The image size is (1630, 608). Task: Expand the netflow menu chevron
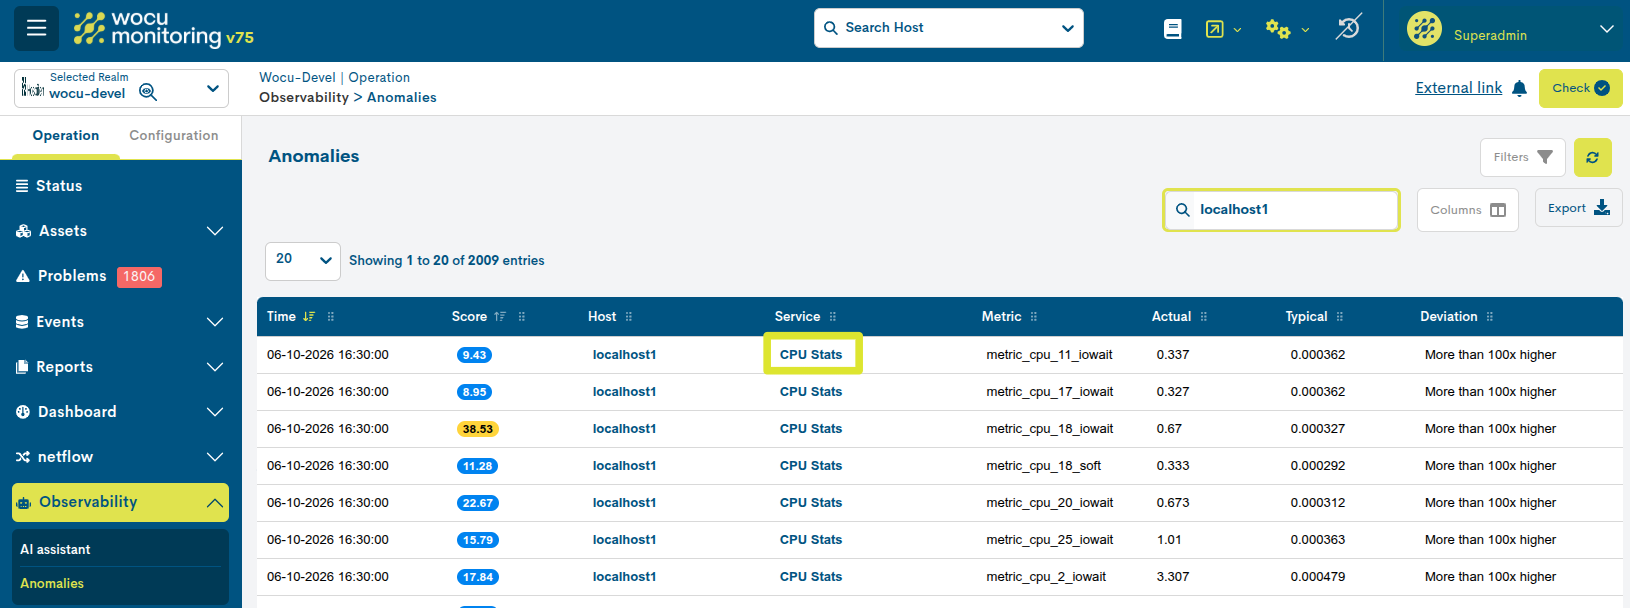point(215,457)
